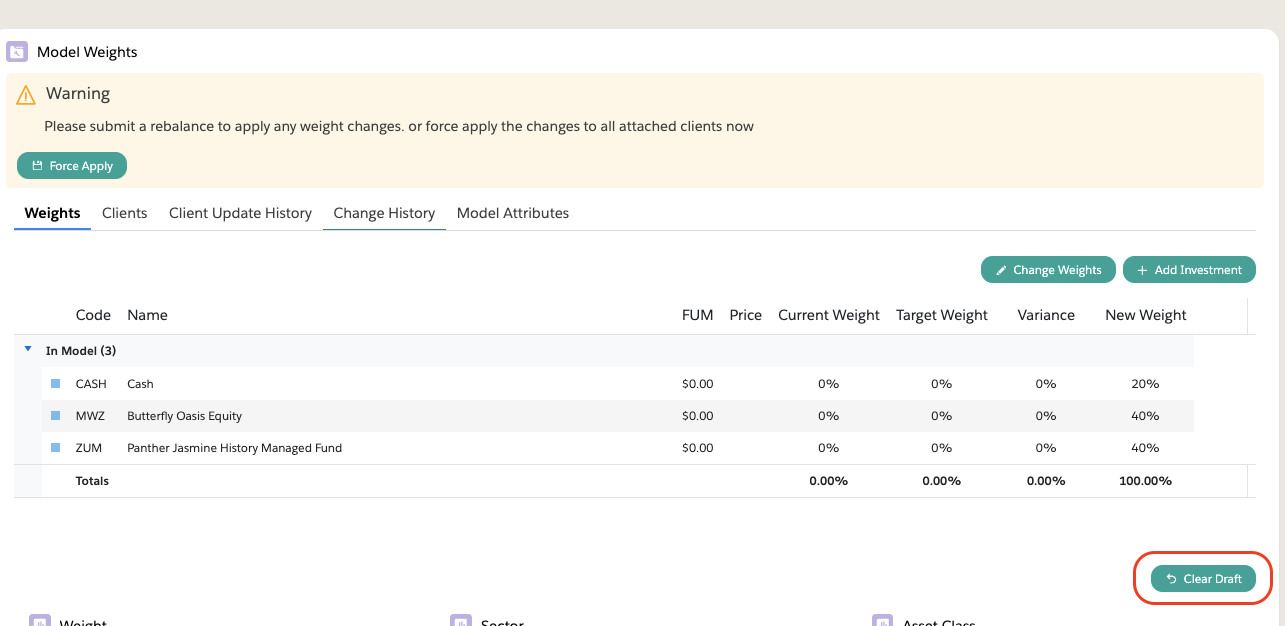The height and width of the screenshot is (626, 1285).
Task: Switch to the Clients tab
Action: coord(125,213)
